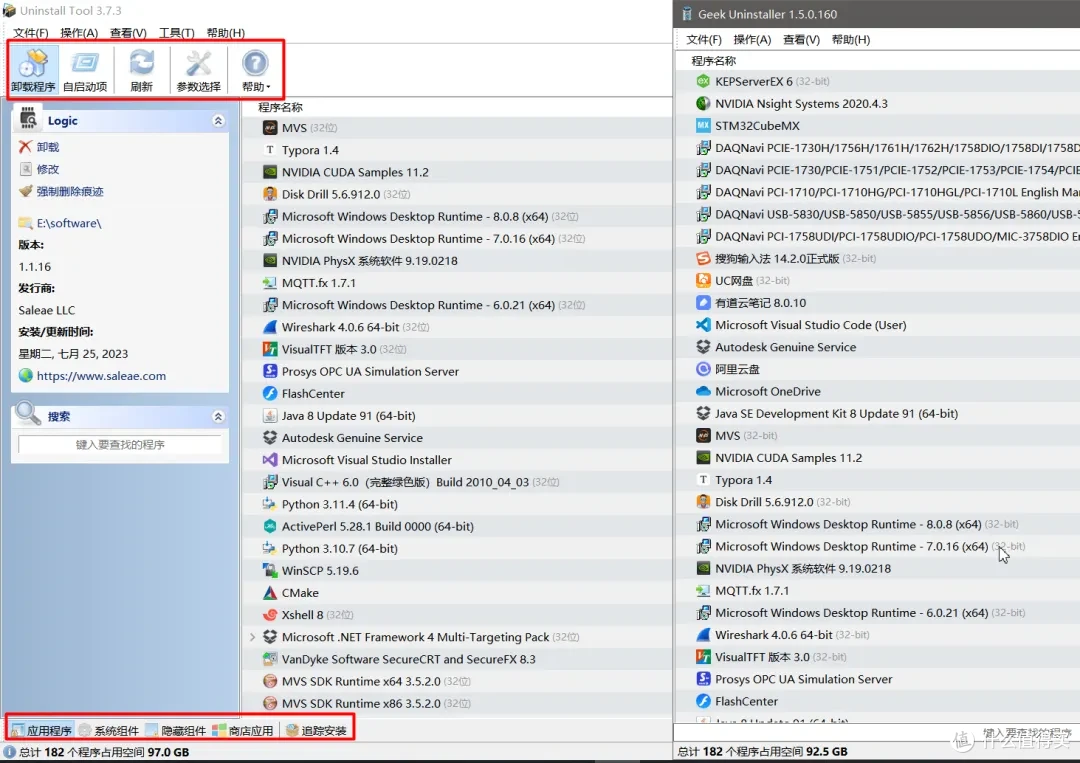Select Prosys OPC UA Simulation Server in Geek Uninstaller
The image size is (1080, 763).
(878, 679)
